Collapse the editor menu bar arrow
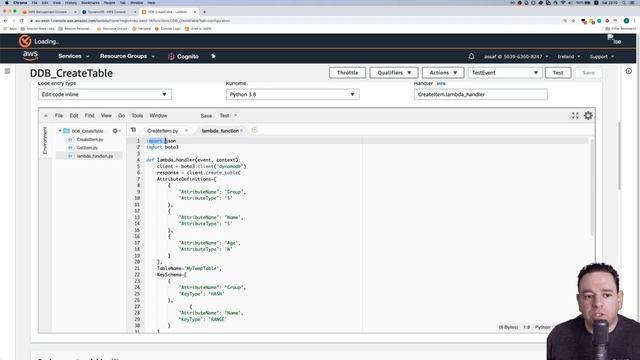 [46, 116]
